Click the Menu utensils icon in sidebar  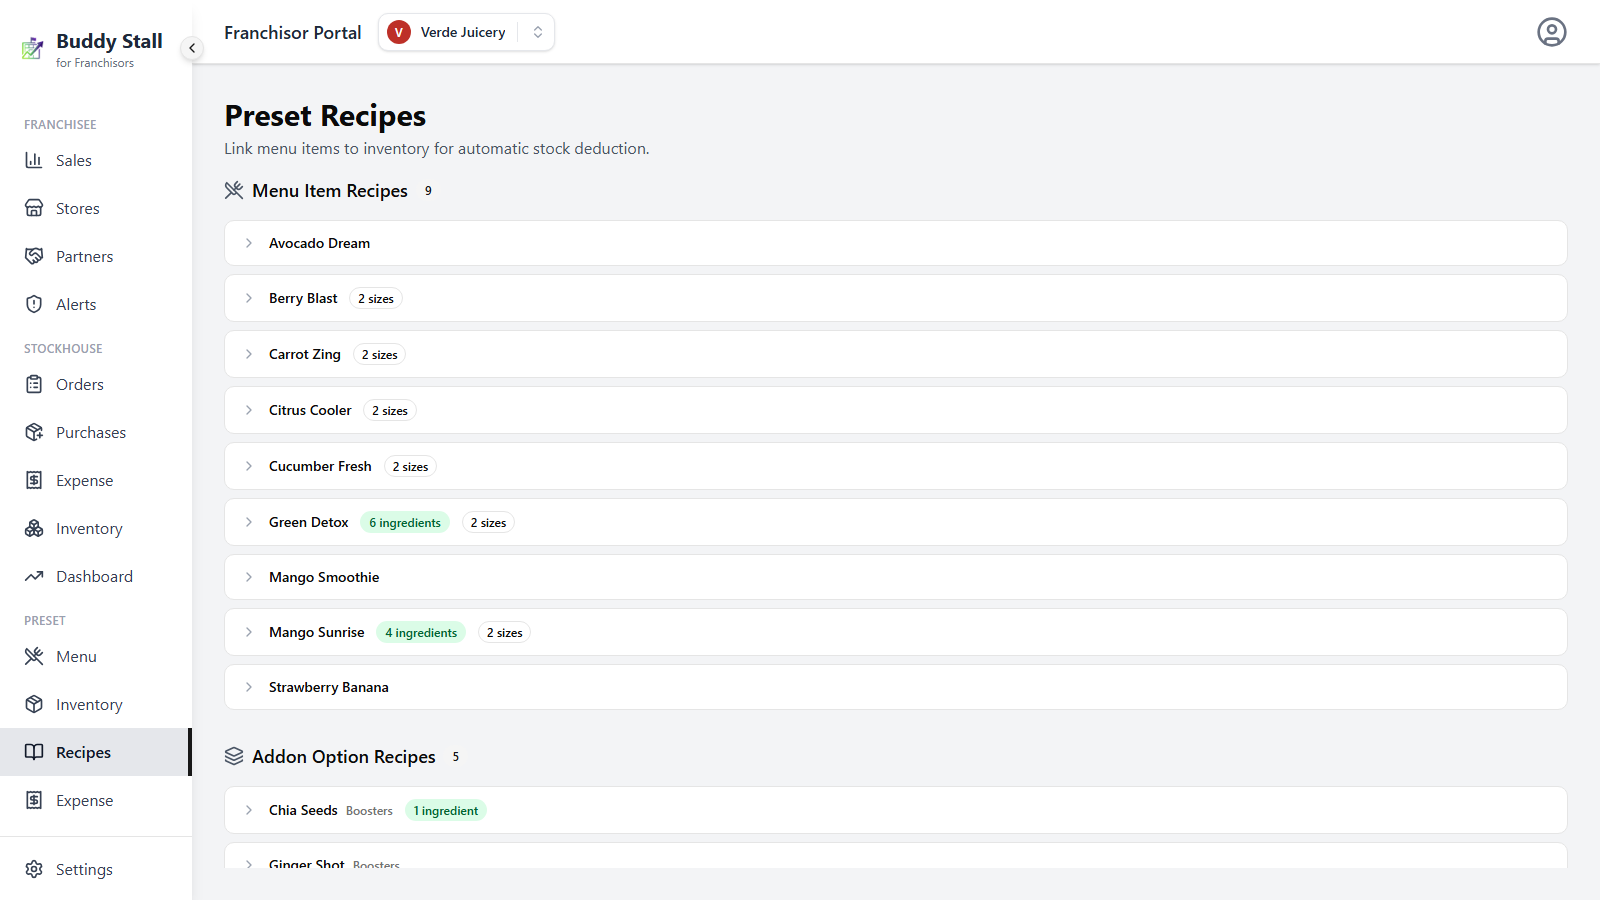coord(34,656)
